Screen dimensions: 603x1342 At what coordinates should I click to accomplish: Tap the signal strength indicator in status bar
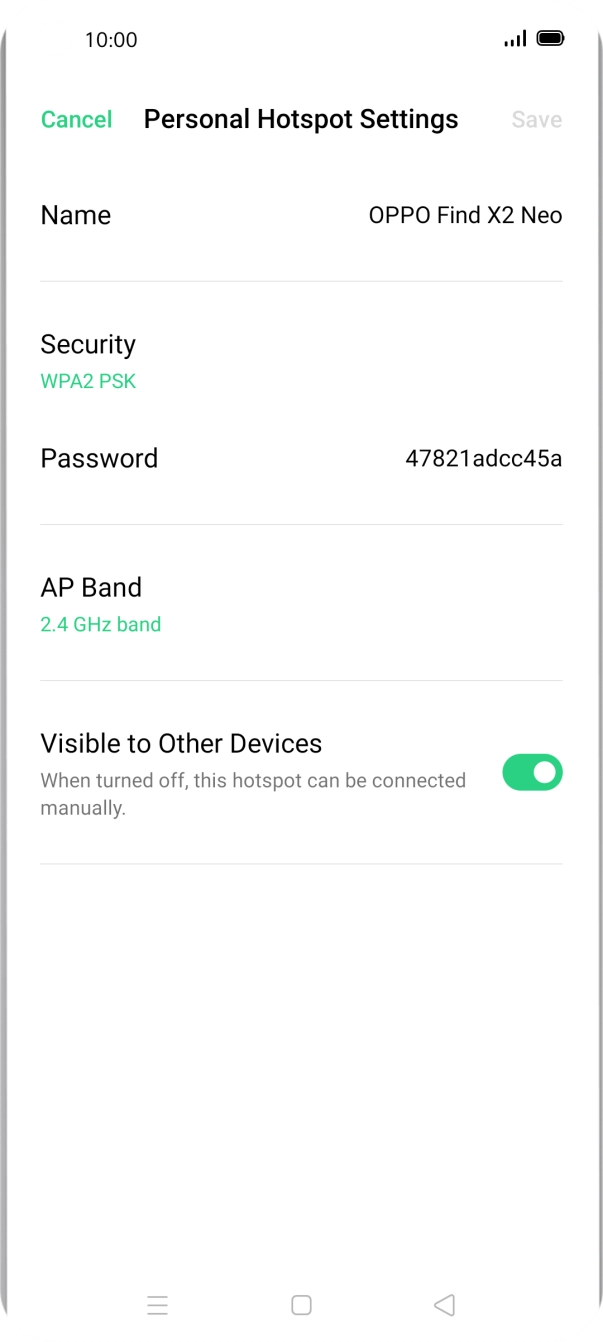tap(515, 38)
